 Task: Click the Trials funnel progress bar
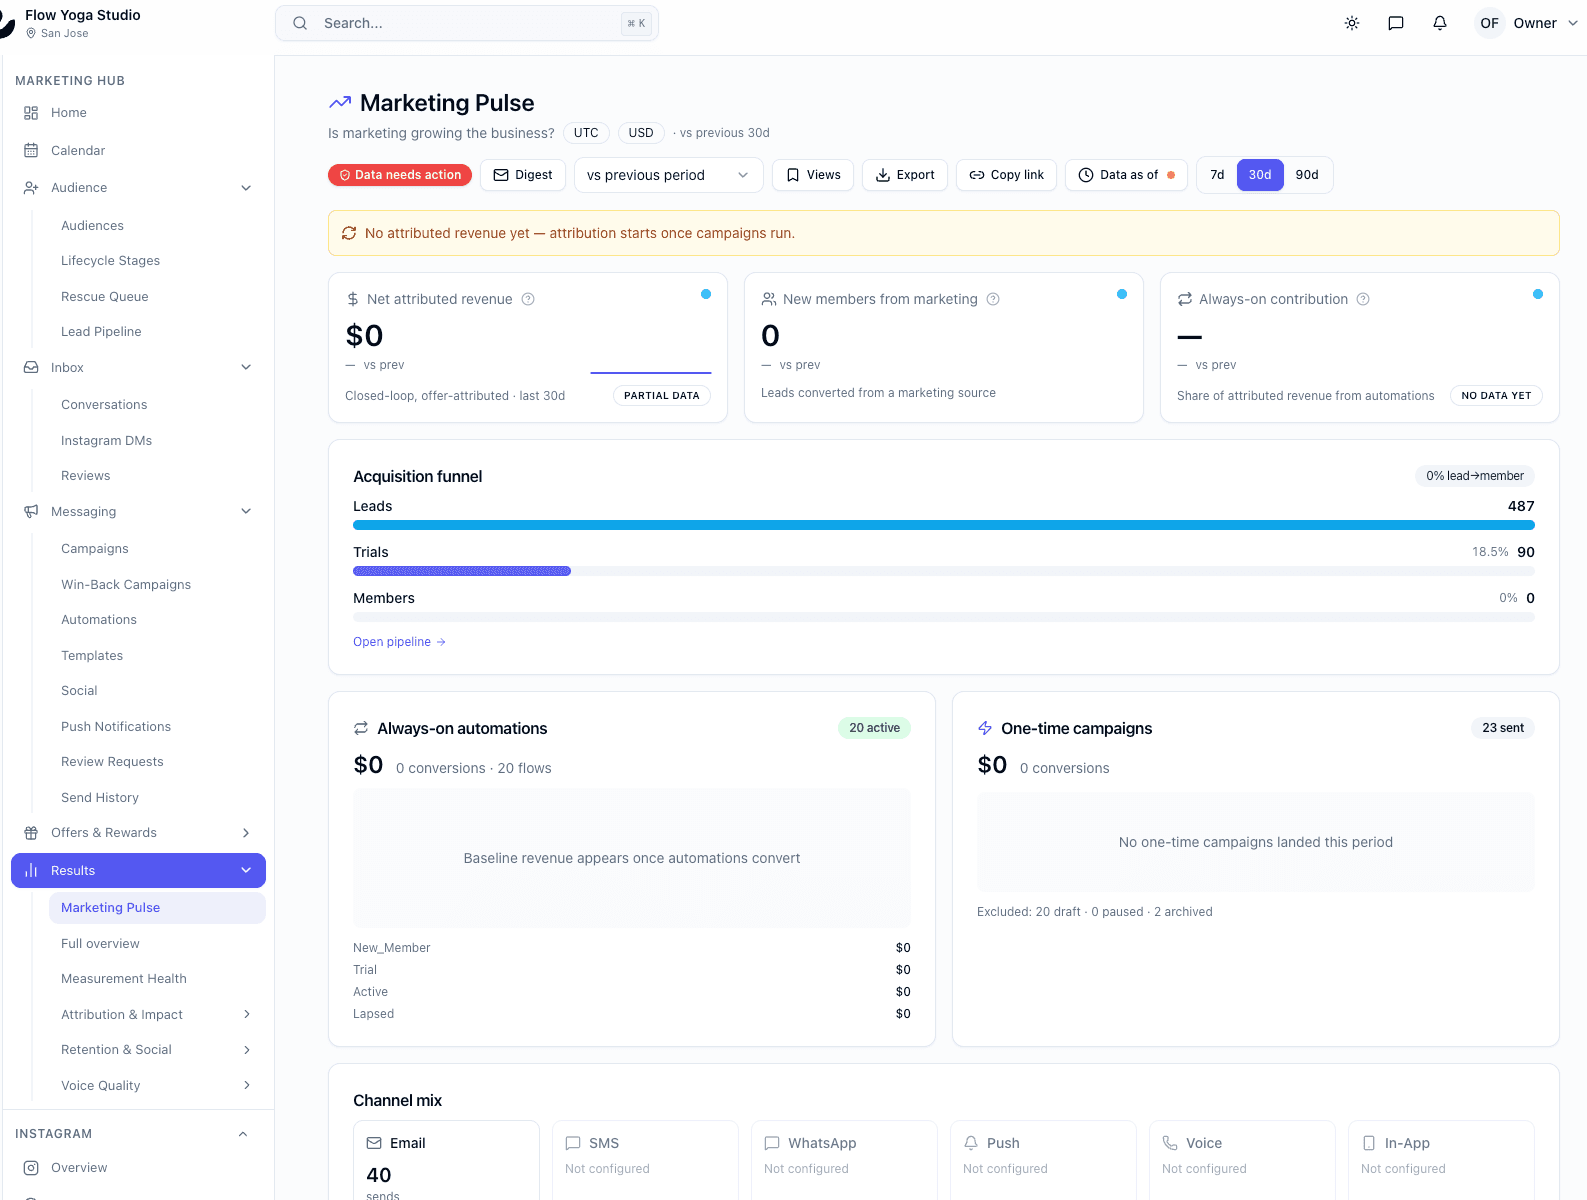coord(944,571)
